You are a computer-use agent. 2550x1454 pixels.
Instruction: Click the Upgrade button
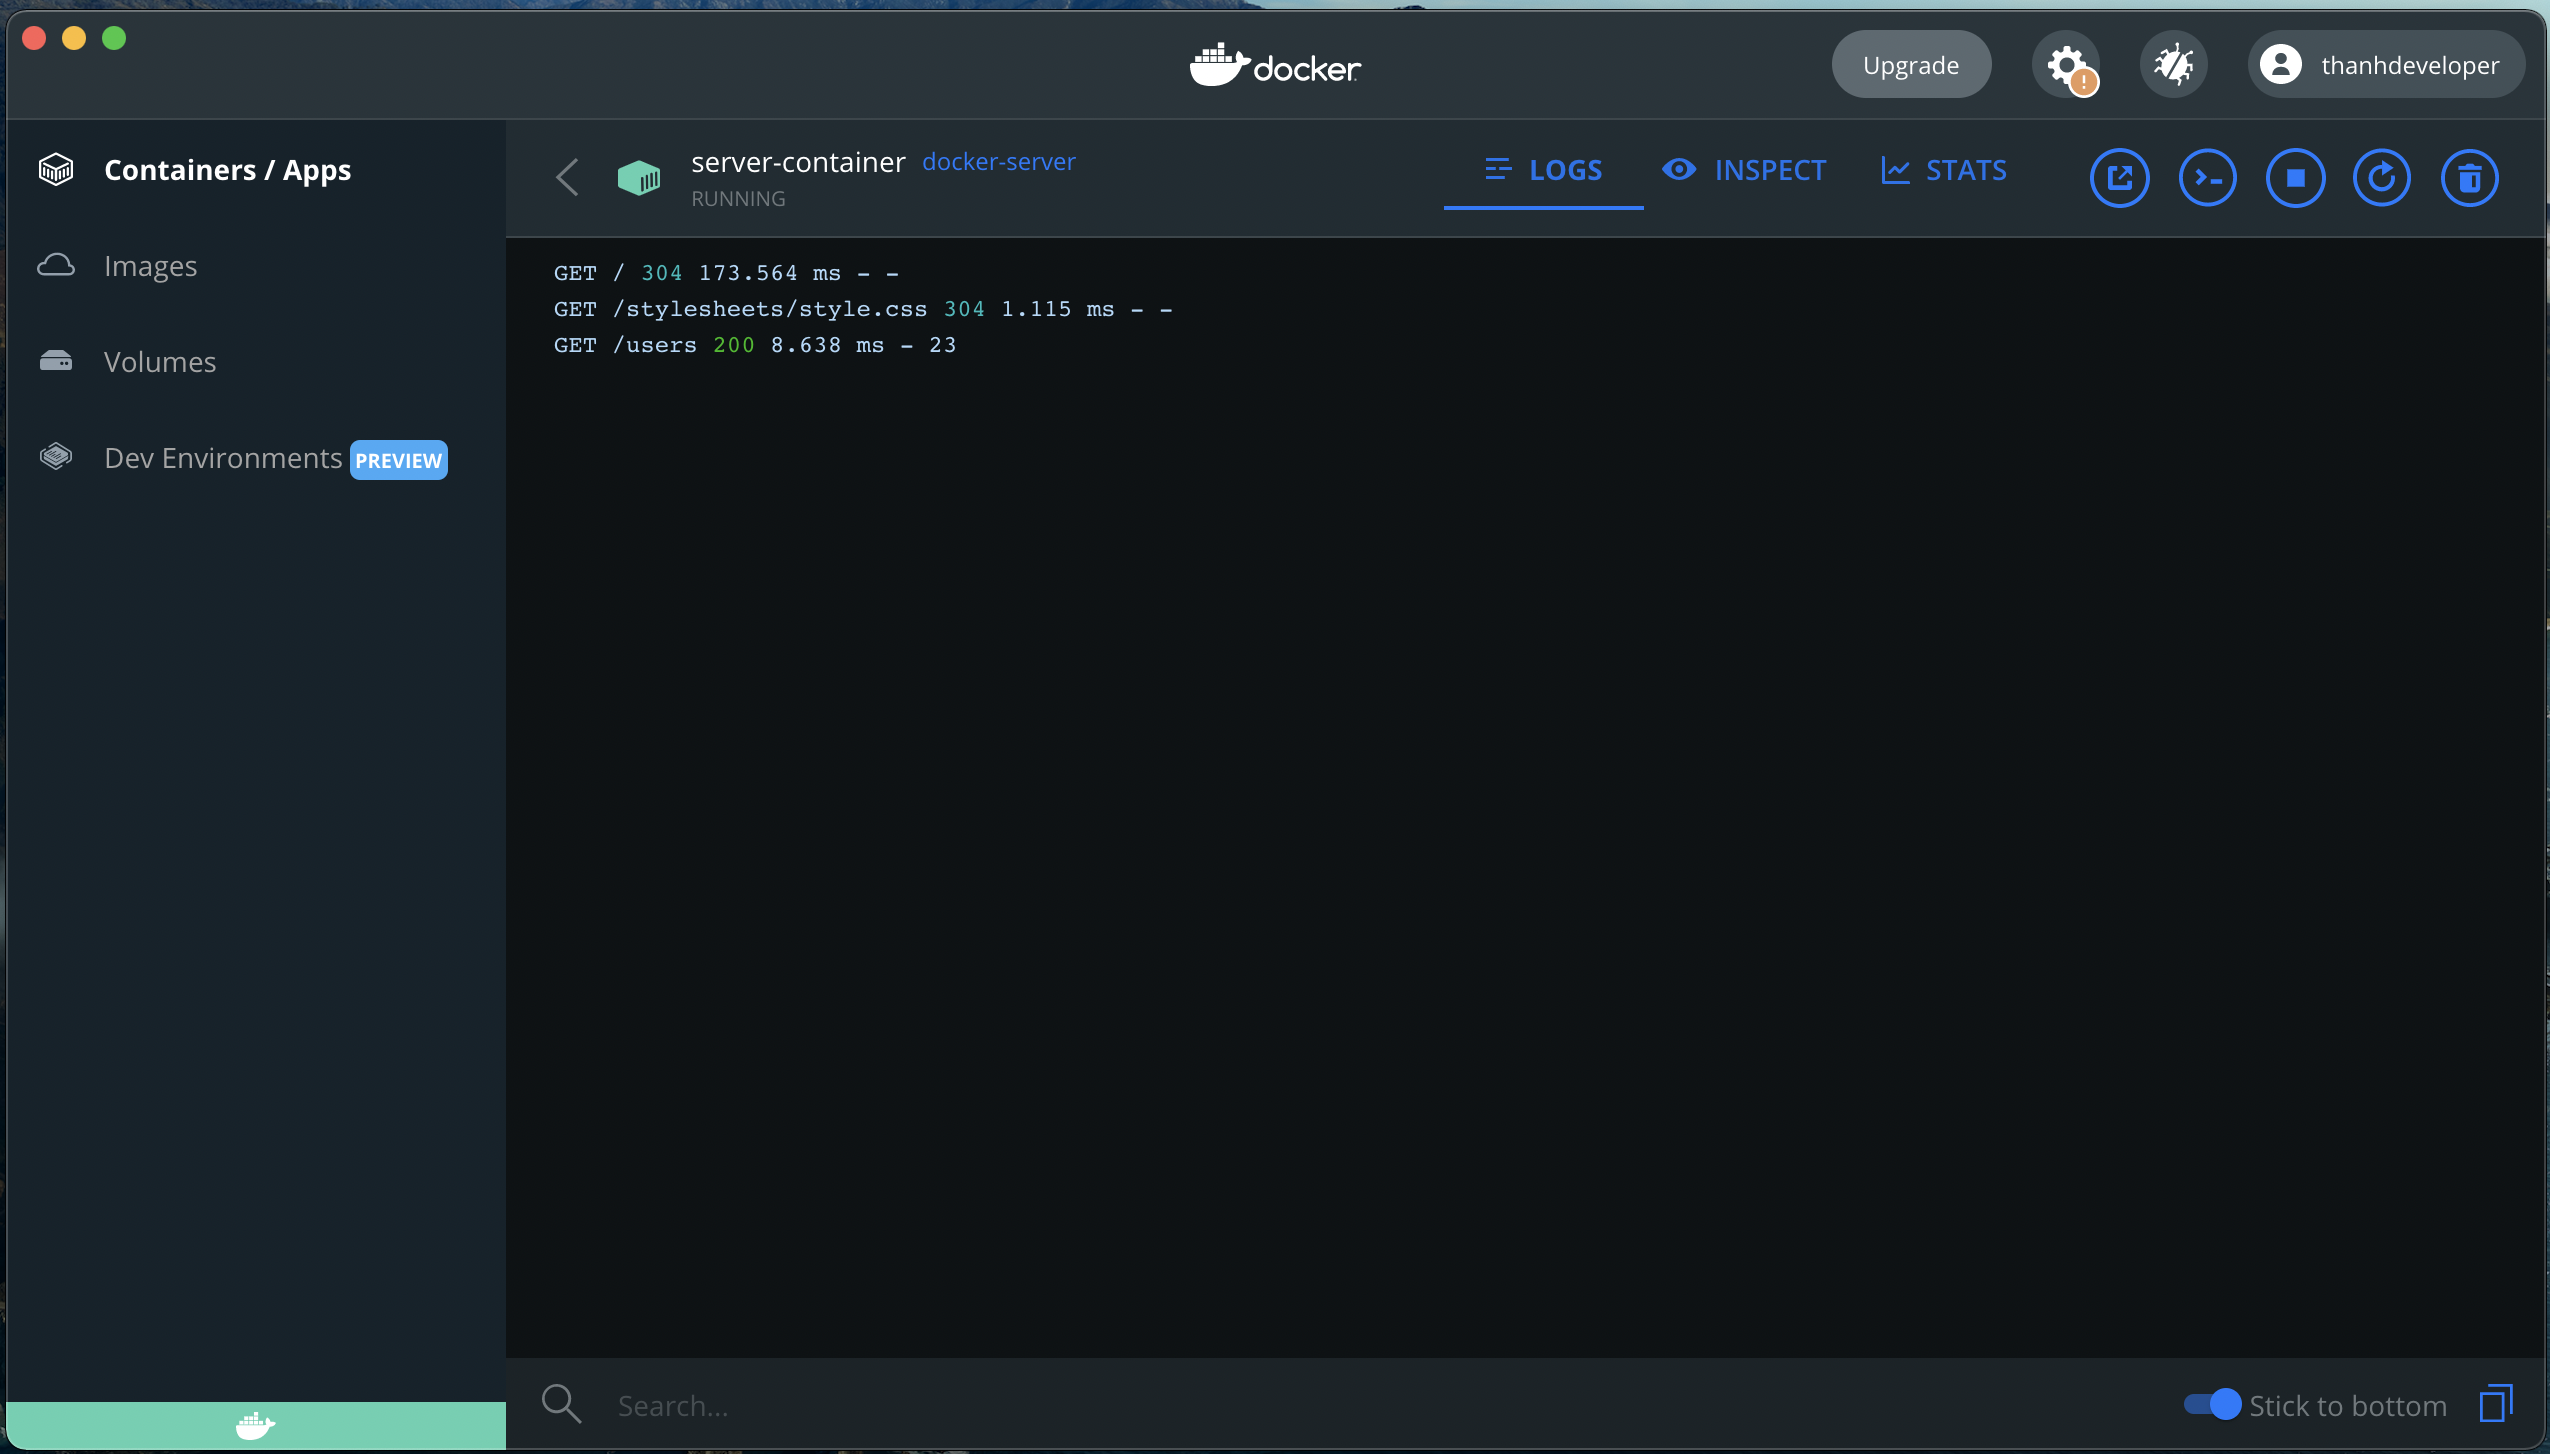click(x=1910, y=64)
